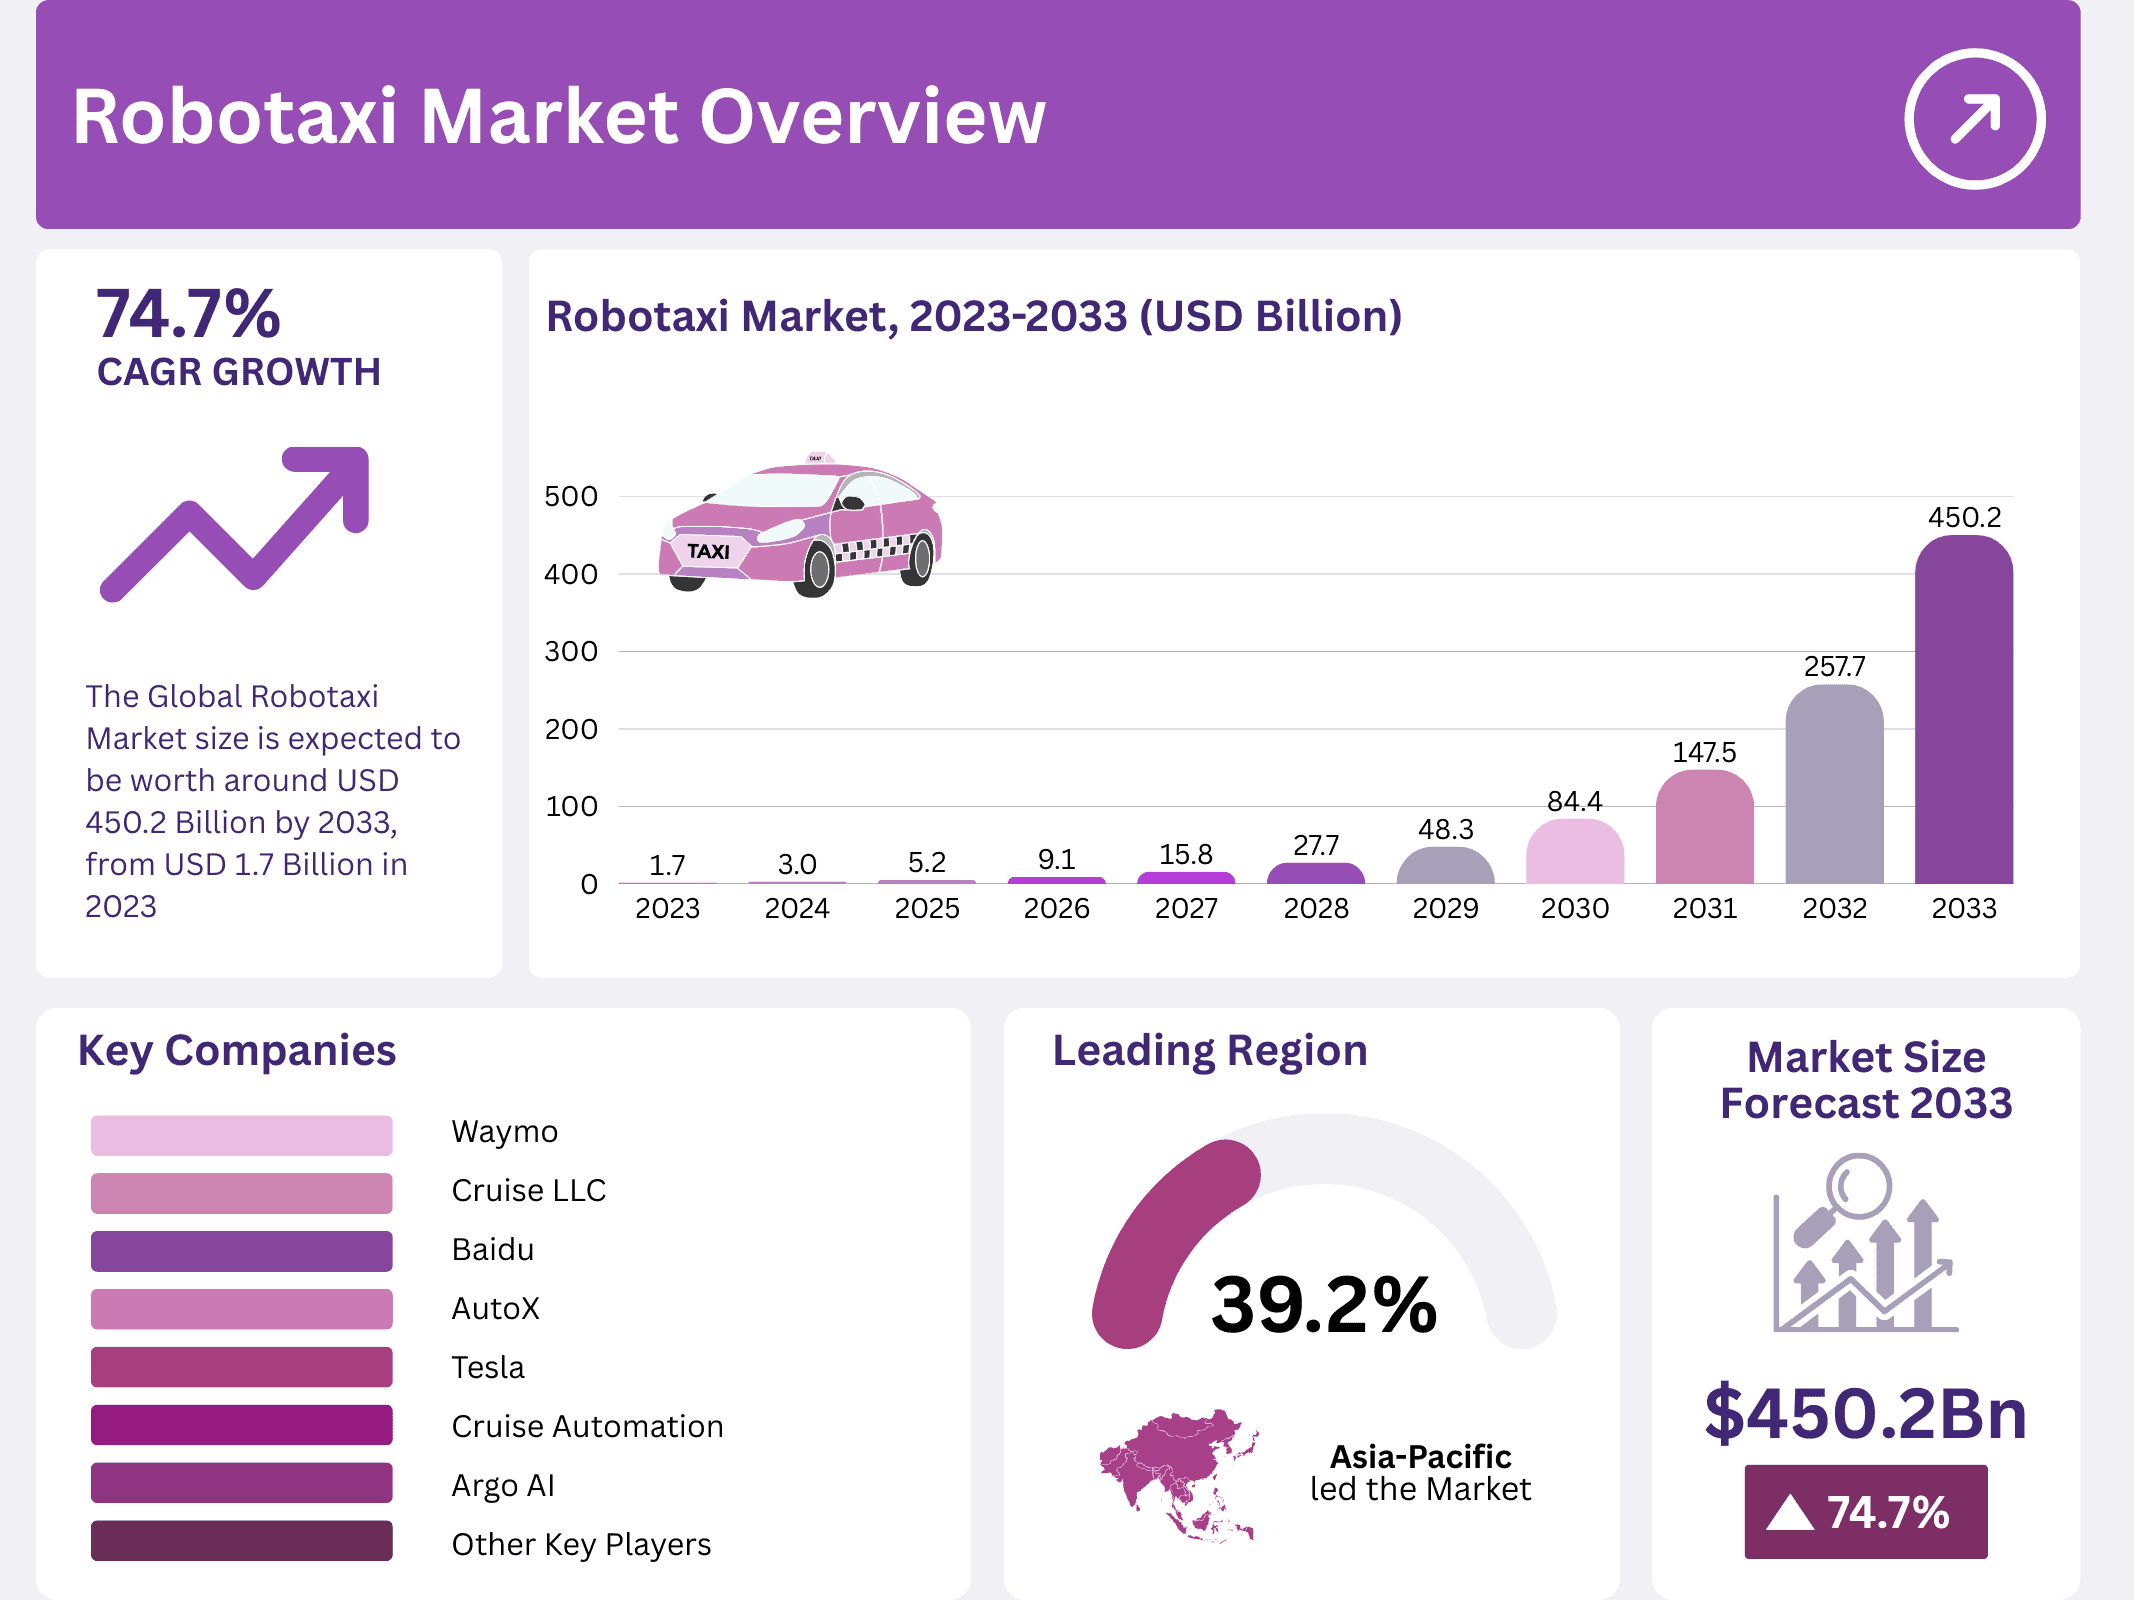Toggle the Waymo legend entry

(x=242, y=1133)
